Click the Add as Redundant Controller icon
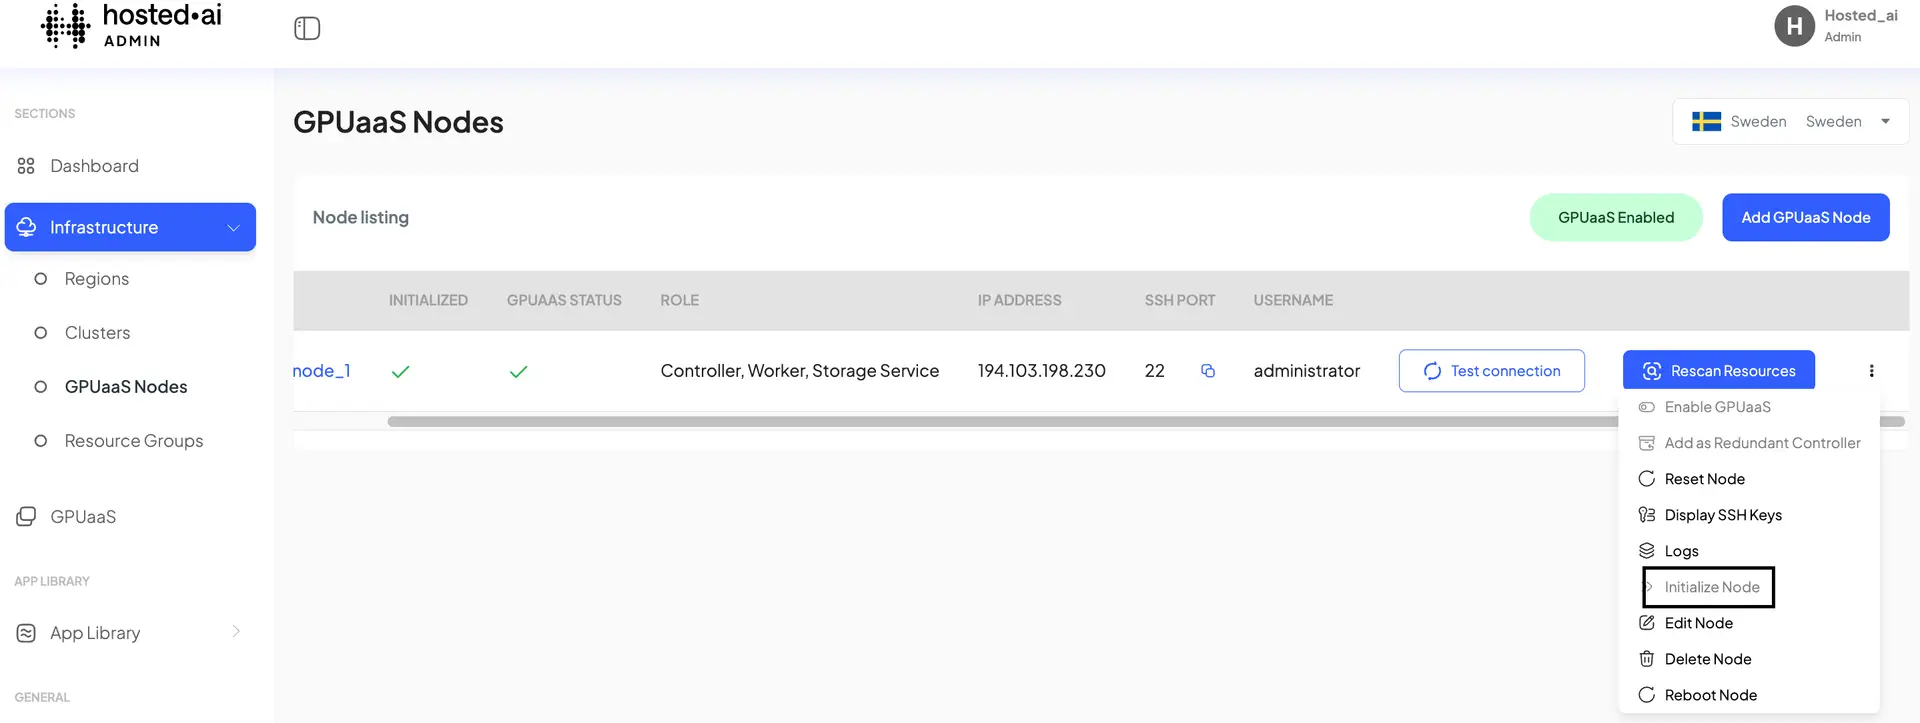The image size is (1920, 723). click(1646, 443)
